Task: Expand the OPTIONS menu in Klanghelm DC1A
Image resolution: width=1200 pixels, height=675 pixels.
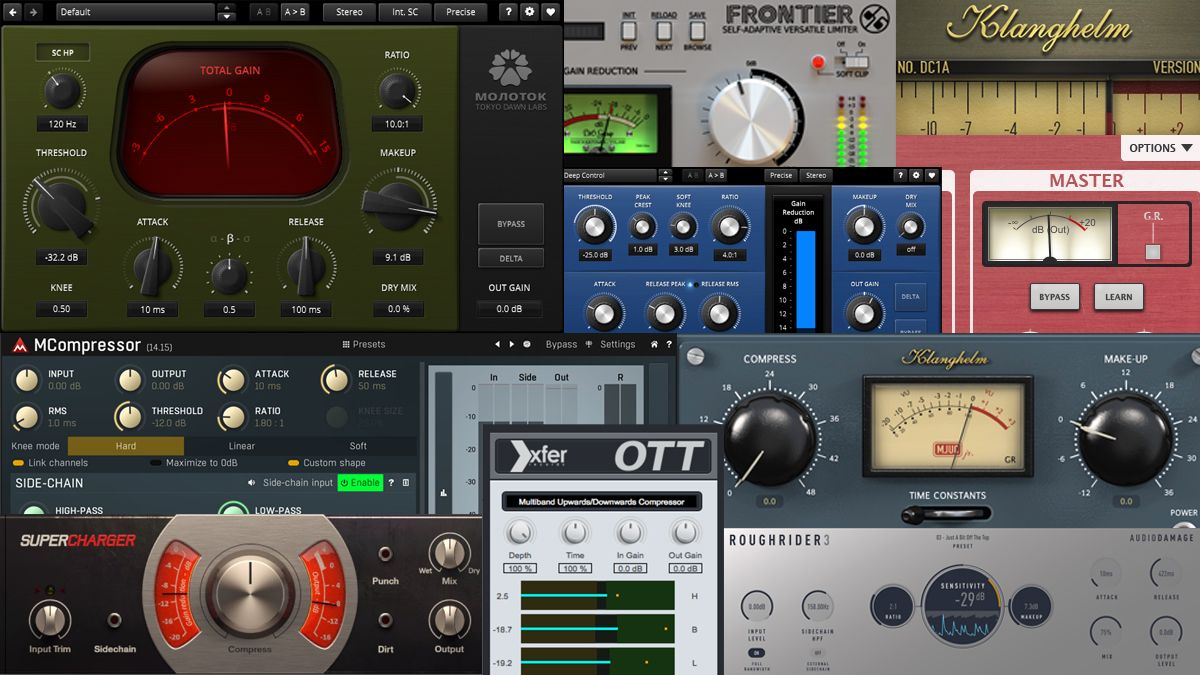Action: [1158, 147]
